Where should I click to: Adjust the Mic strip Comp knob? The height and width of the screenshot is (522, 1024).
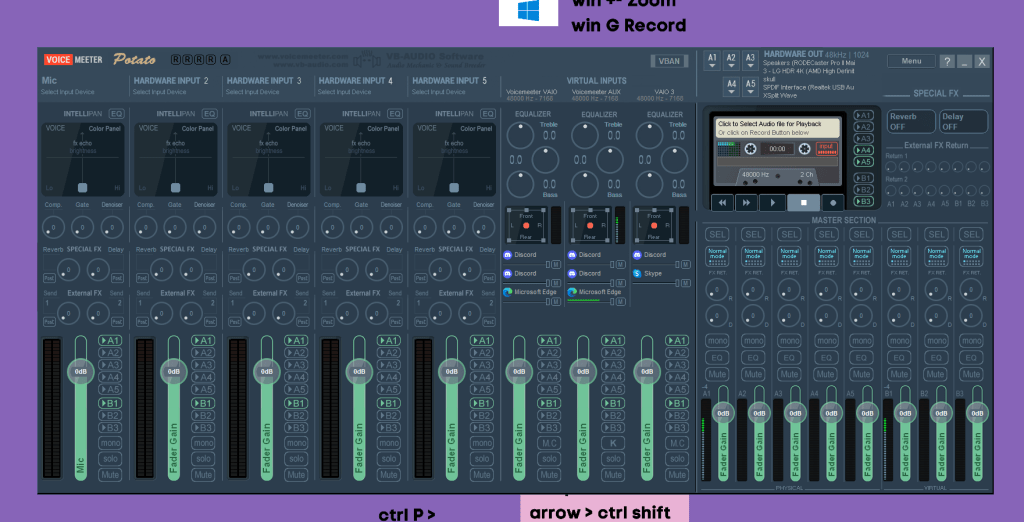[x=54, y=227]
